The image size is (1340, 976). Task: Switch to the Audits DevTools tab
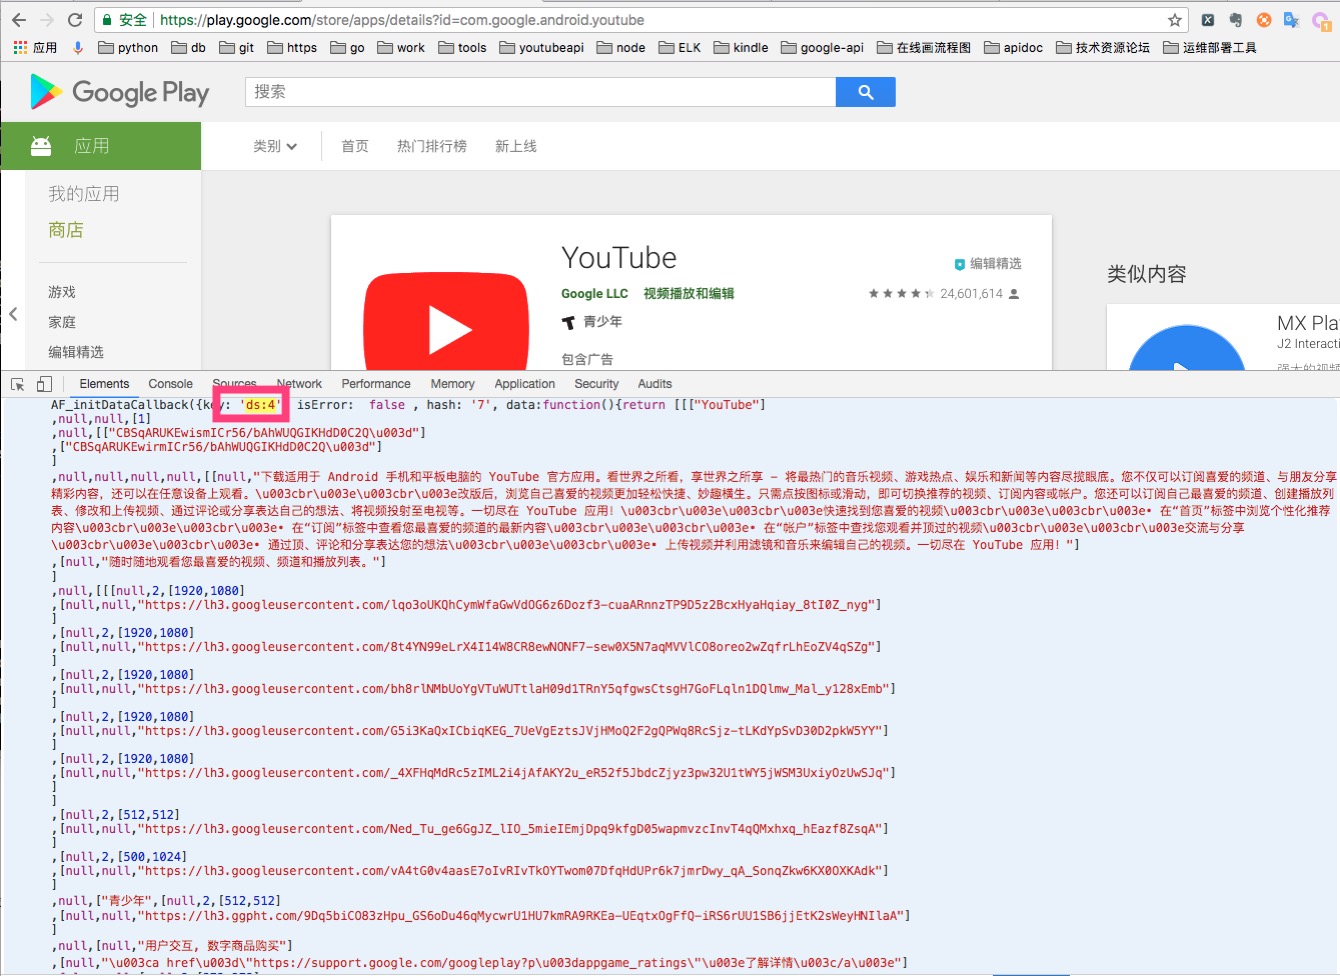pyautogui.click(x=655, y=384)
